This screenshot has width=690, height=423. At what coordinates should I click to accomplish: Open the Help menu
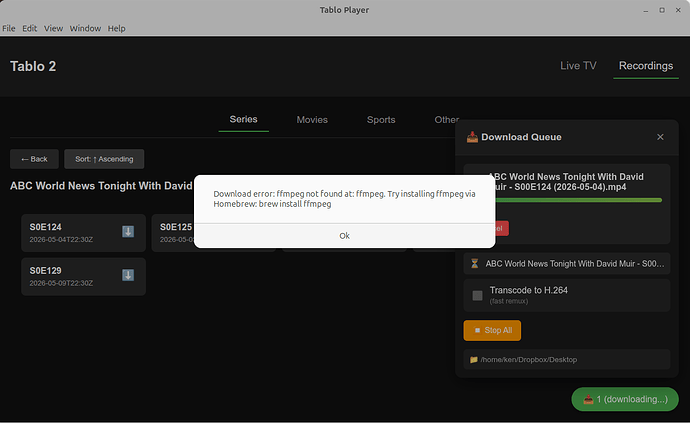click(x=117, y=28)
